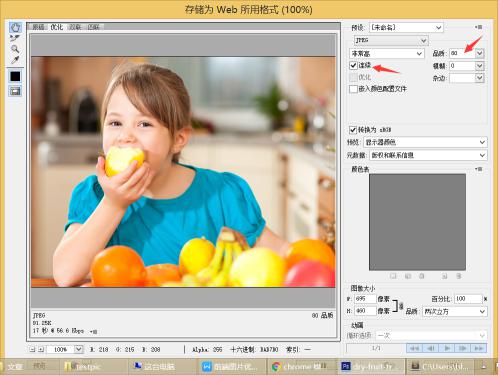Open the 100% zoom level dropdown
This screenshot has width=498, height=375.
tap(78, 349)
